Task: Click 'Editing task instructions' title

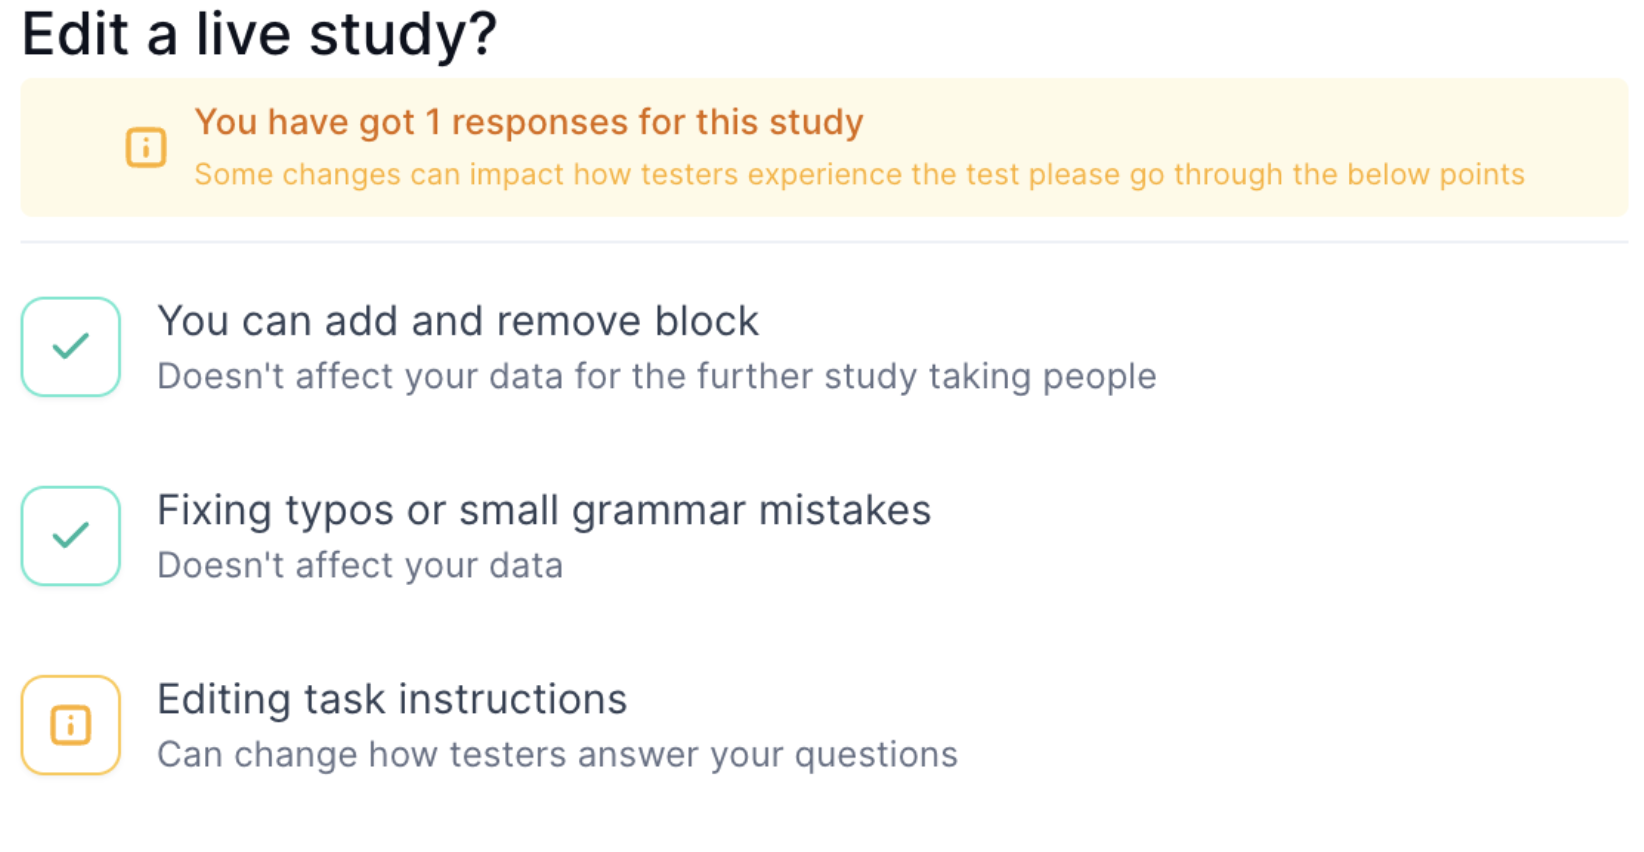Action: 392,699
